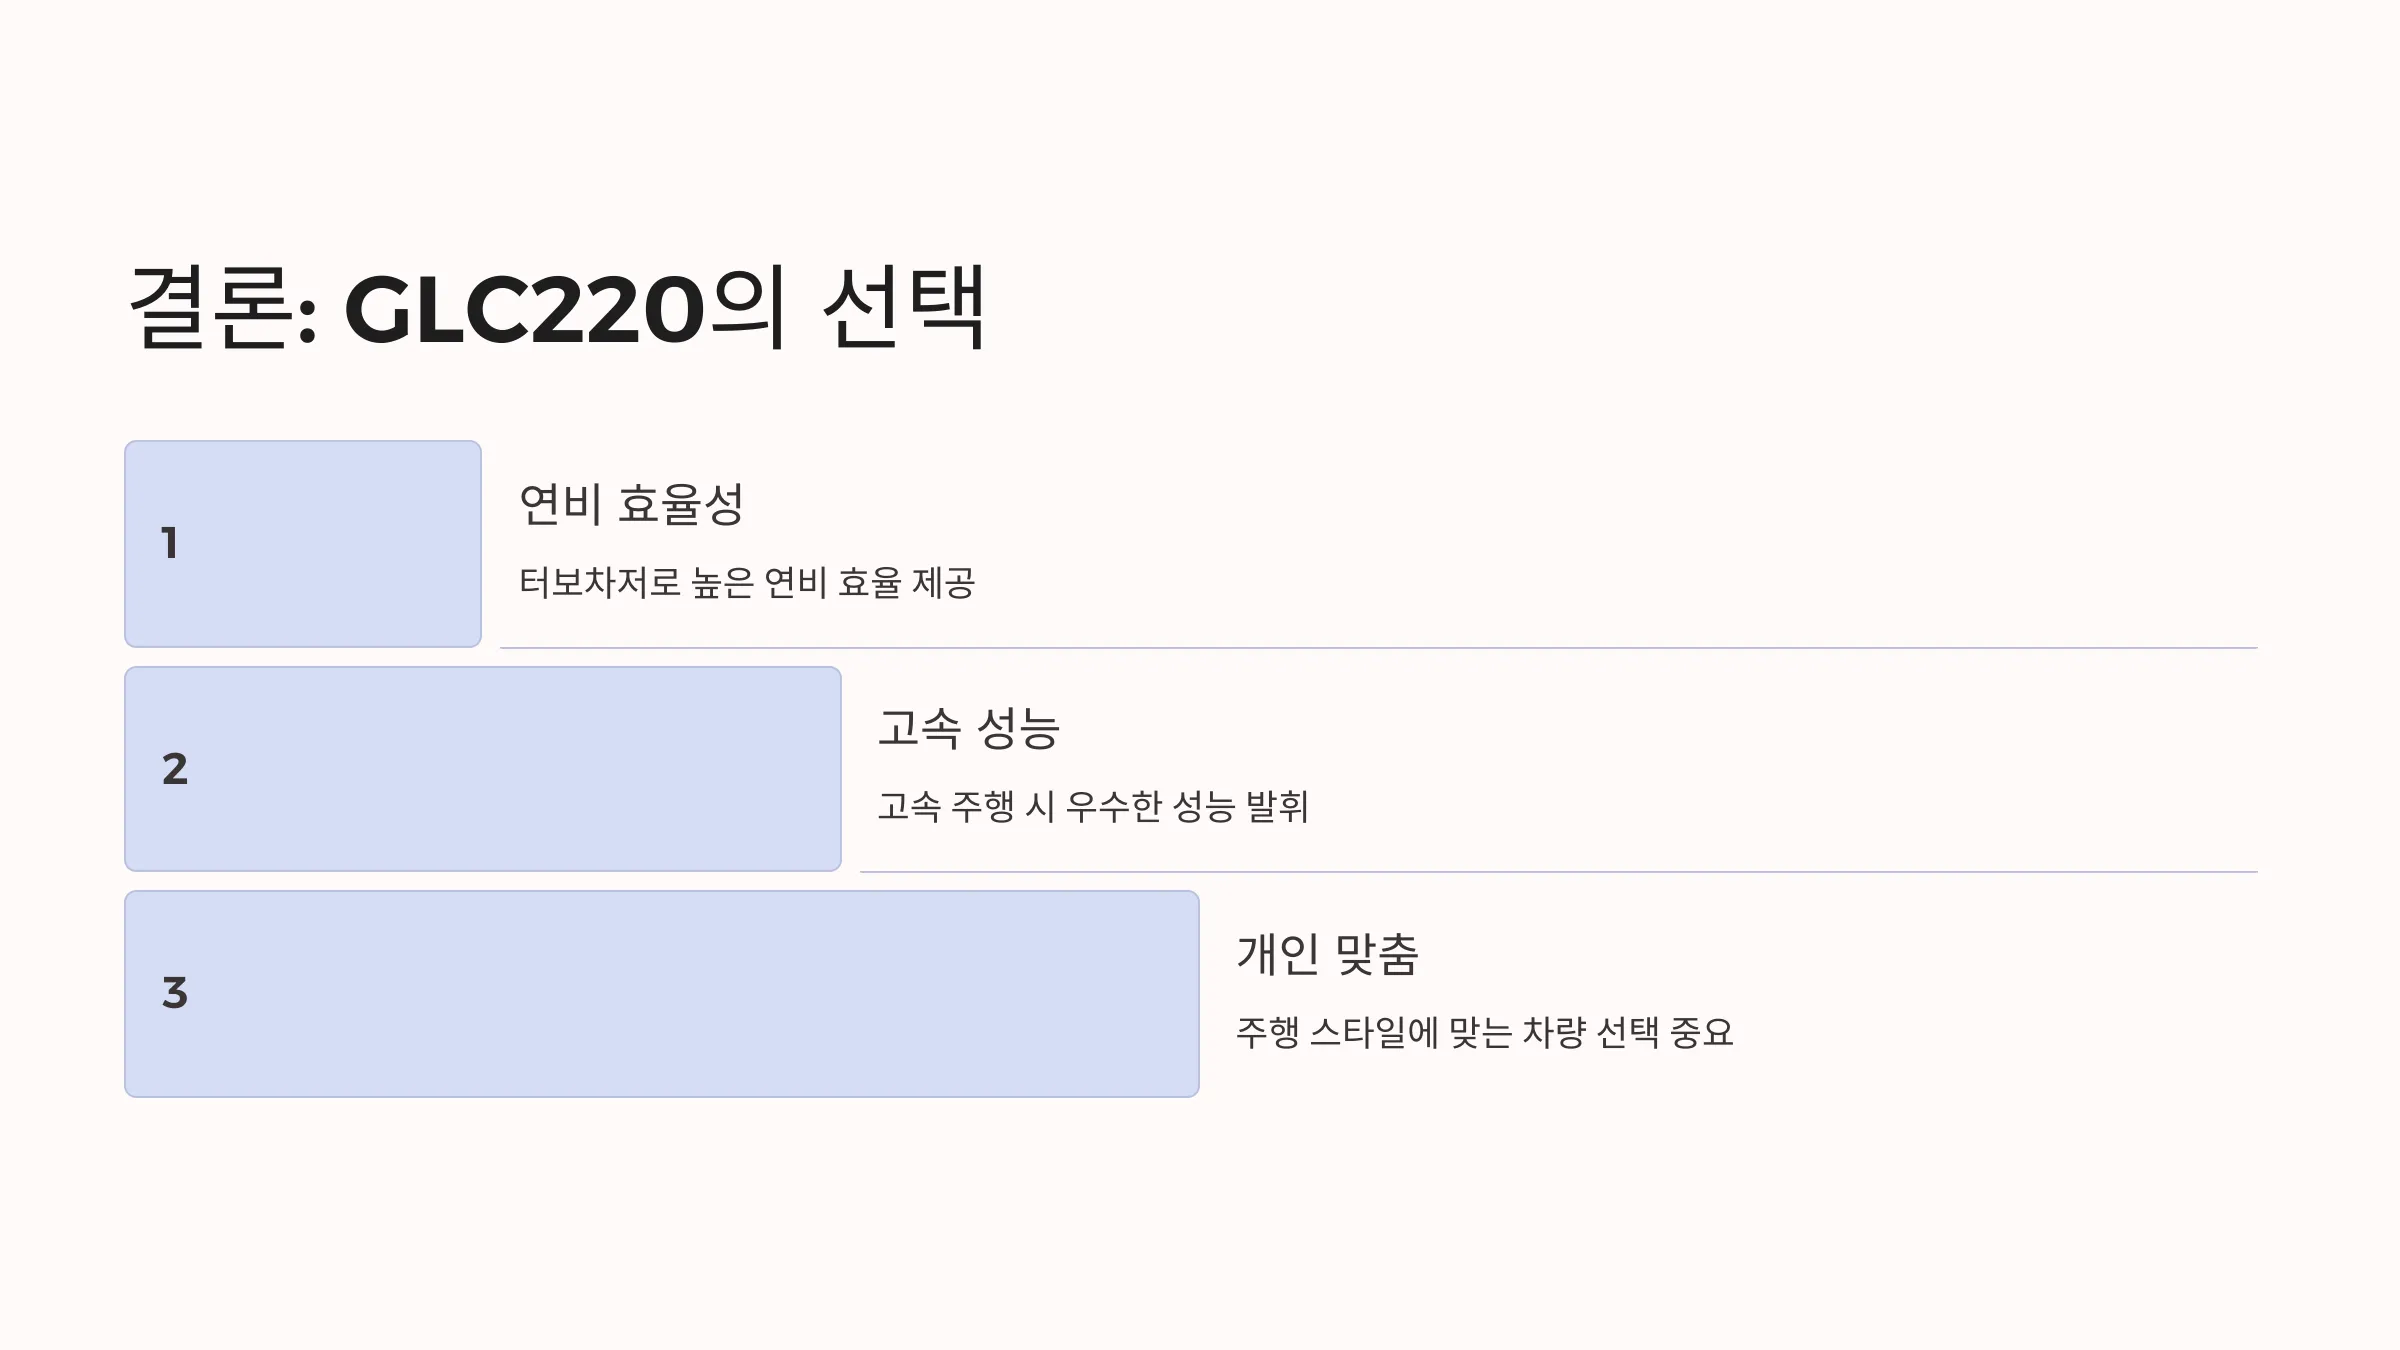Select text '터보차저로 높은 연비 효율 제공'
Screen dimensions: 2400x1350
pos(747,583)
